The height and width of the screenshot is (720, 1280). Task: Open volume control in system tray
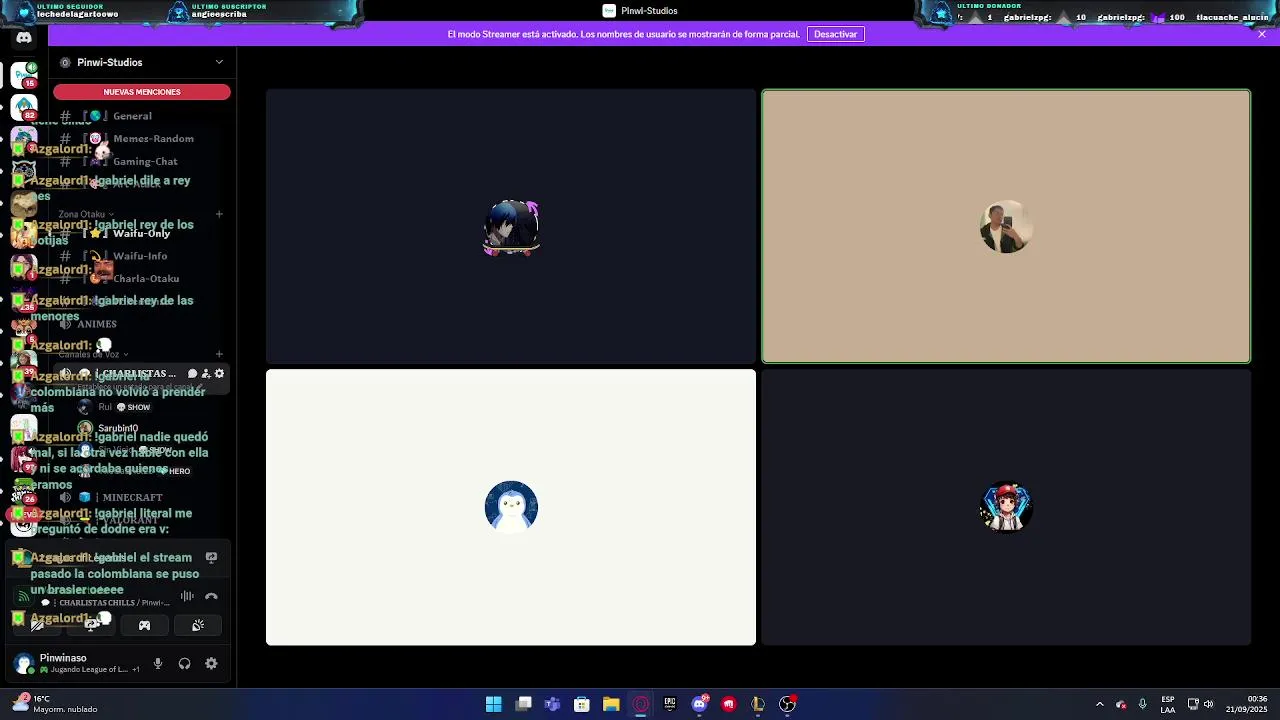[1208, 704]
